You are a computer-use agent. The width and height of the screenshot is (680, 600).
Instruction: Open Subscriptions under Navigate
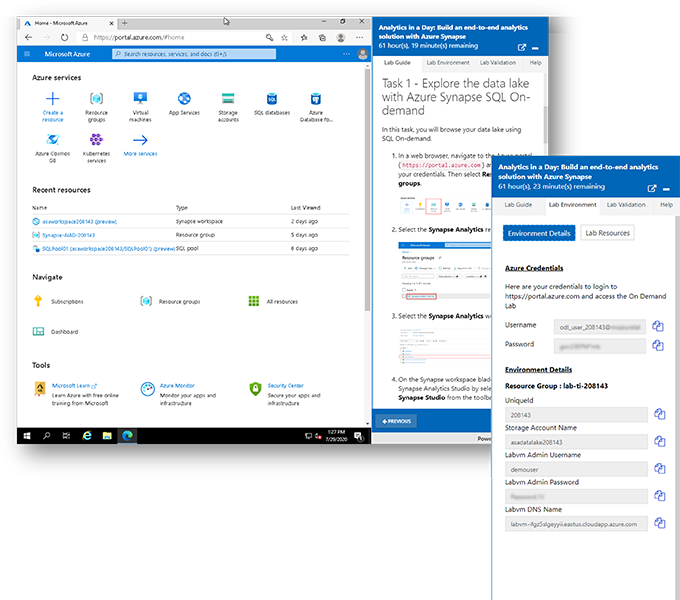67,301
